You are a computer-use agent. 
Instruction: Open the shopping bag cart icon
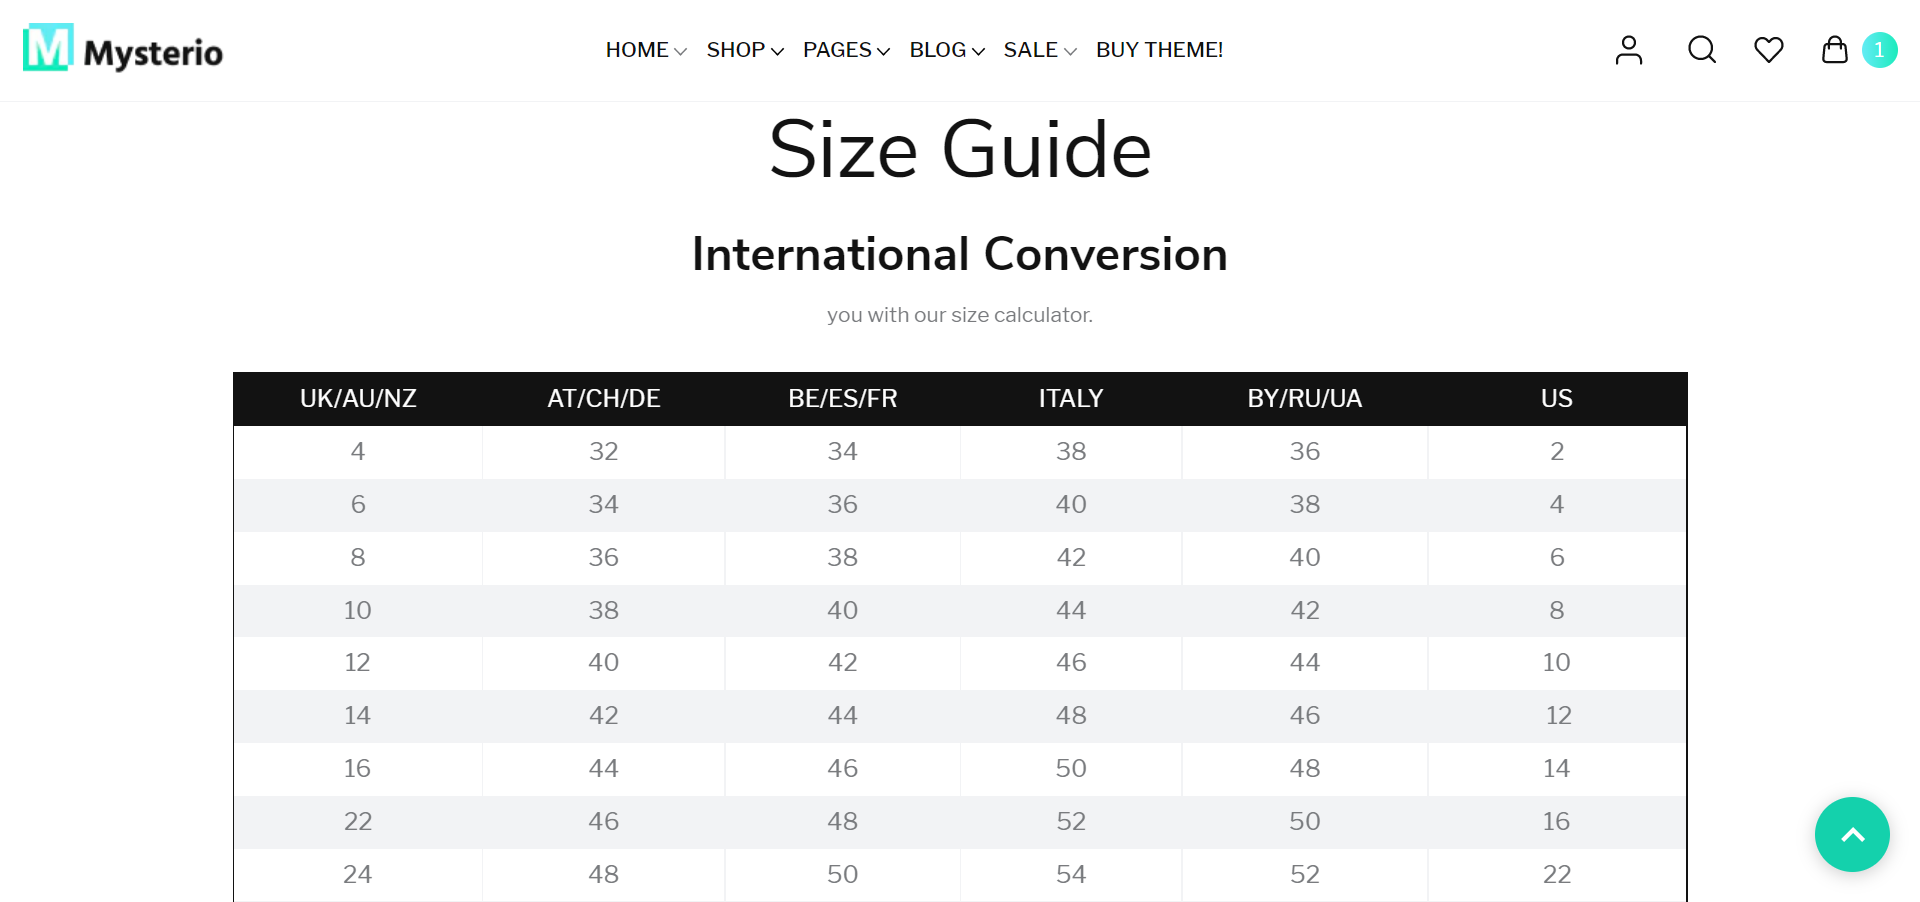point(1834,50)
